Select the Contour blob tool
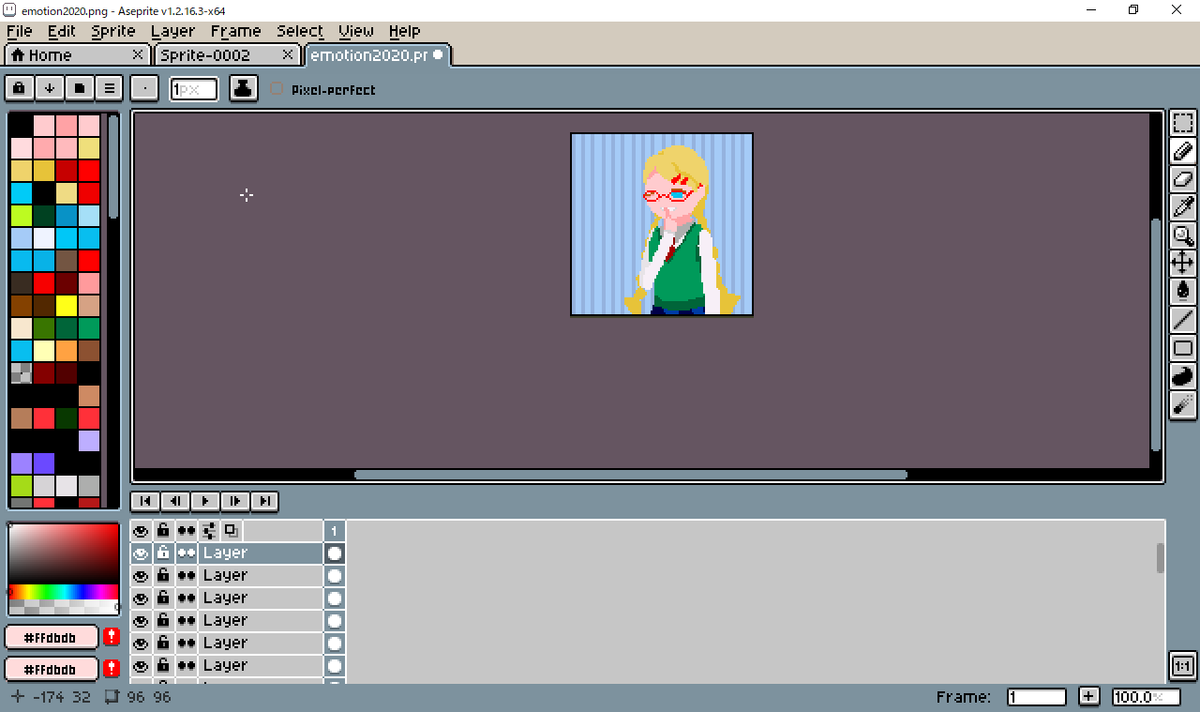1200x712 pixels. tap(1183, 376)
